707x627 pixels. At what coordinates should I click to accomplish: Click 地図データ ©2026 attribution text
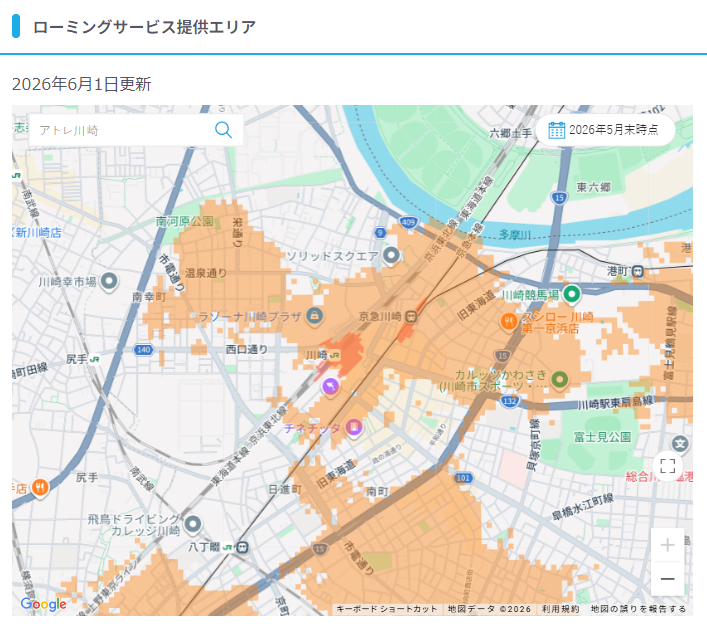click(x=489, y=609)
